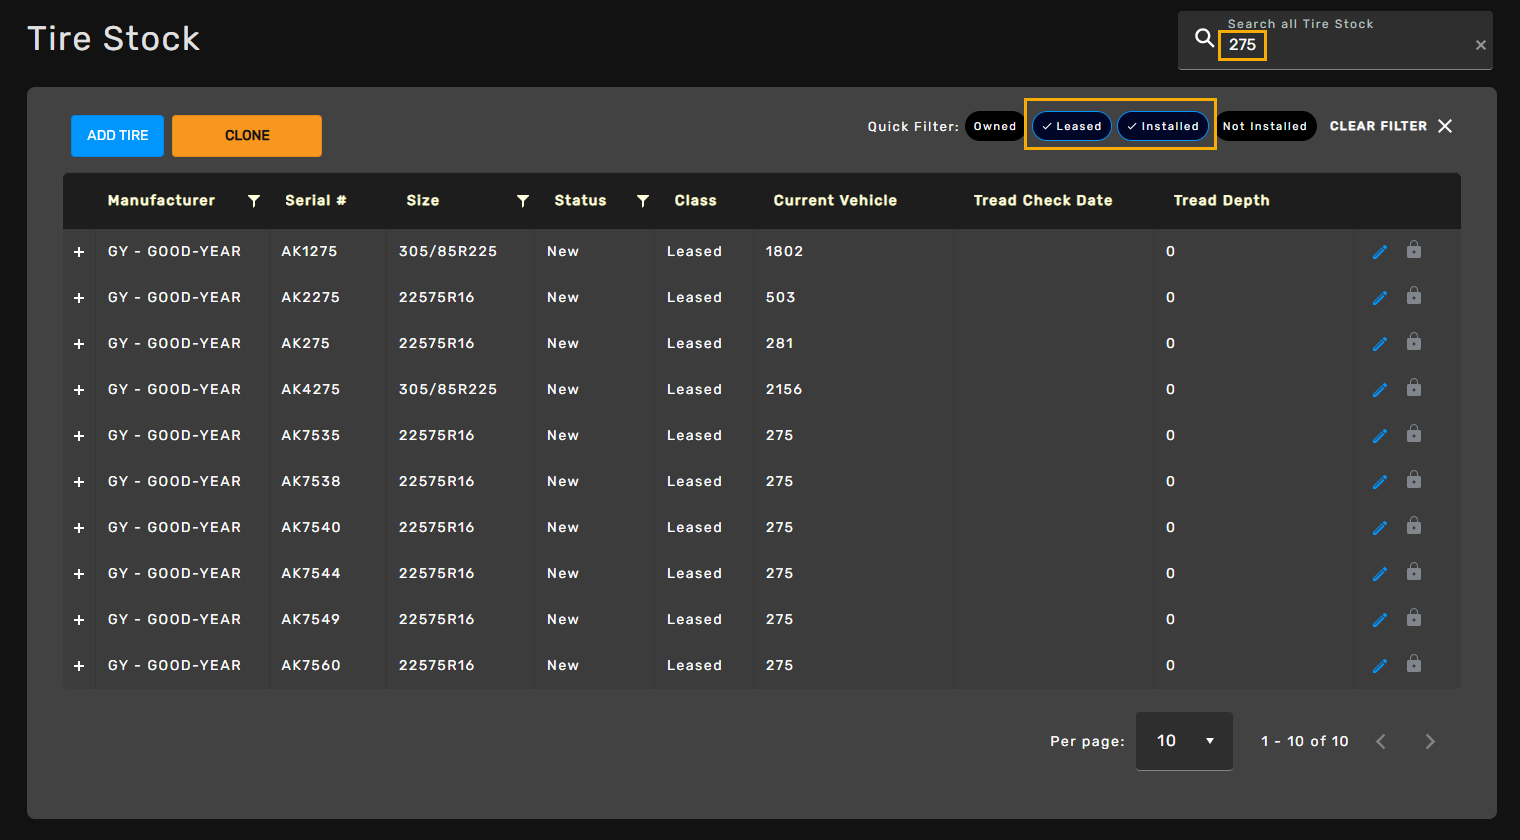Clear the search field with the X icon

[x=1480, y=45]
